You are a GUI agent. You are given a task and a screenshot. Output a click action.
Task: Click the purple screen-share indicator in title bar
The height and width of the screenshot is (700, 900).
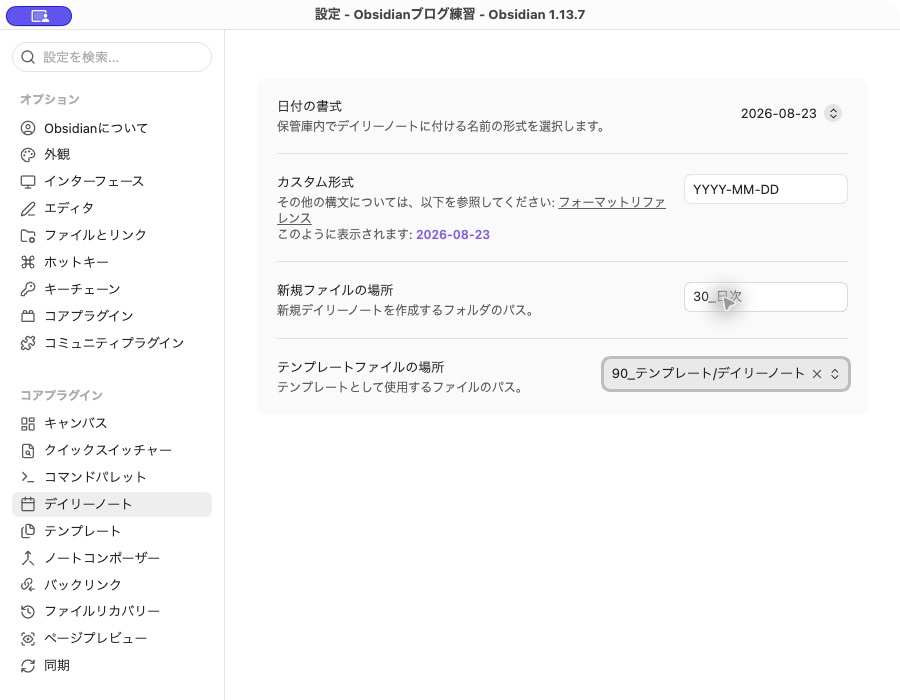39,16
